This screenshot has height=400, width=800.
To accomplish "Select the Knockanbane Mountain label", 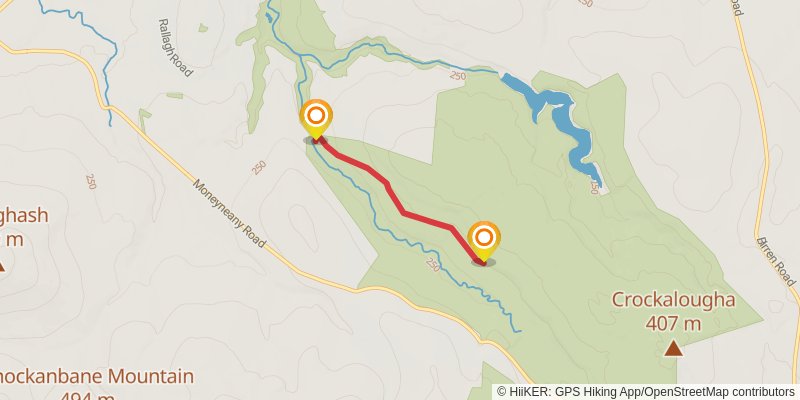I will pos(97,377).
